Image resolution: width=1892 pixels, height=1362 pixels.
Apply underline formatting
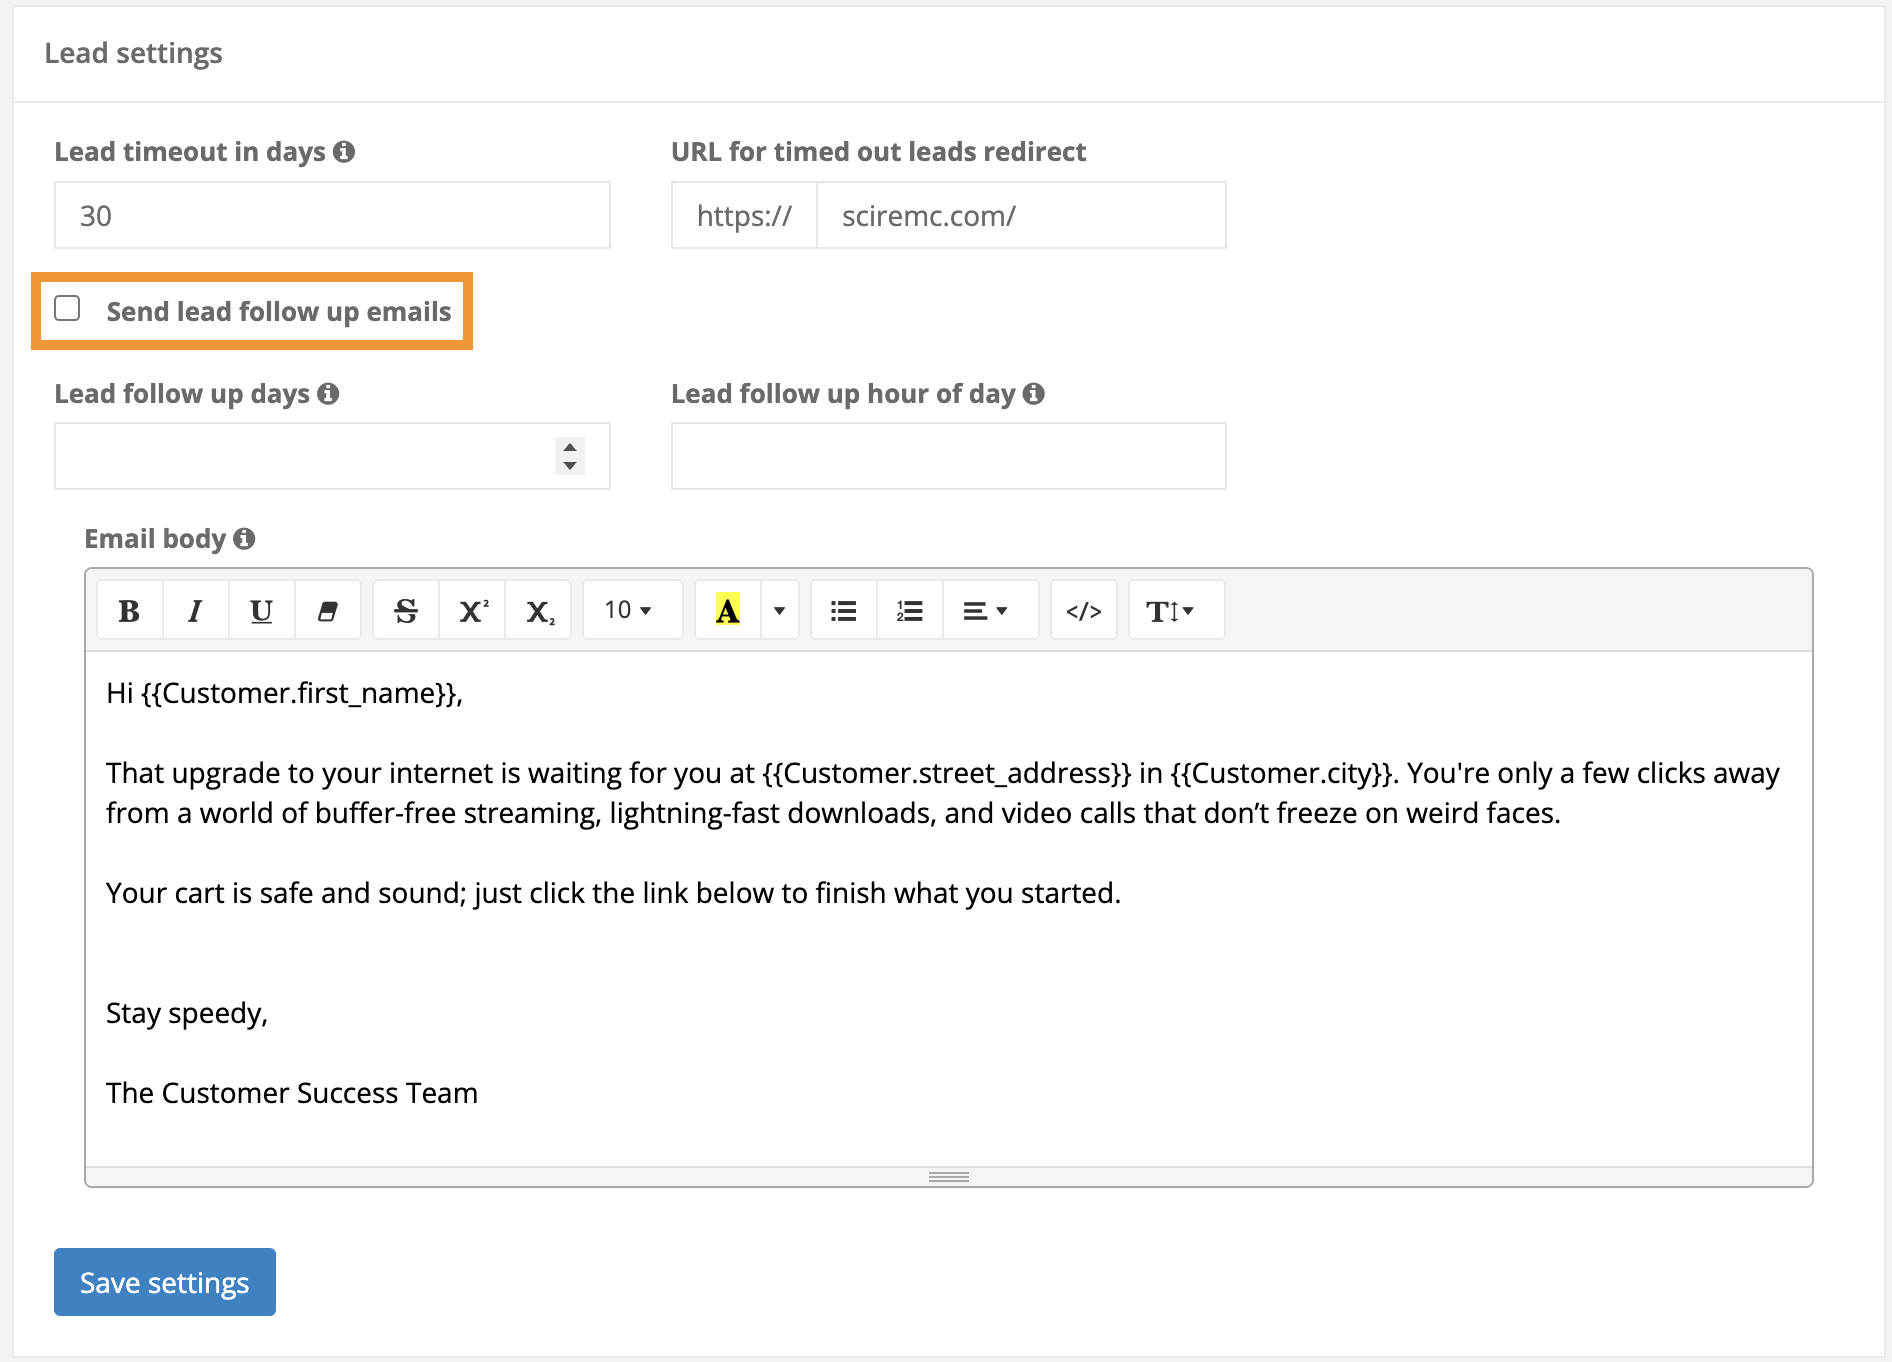[x=260, y=609]
